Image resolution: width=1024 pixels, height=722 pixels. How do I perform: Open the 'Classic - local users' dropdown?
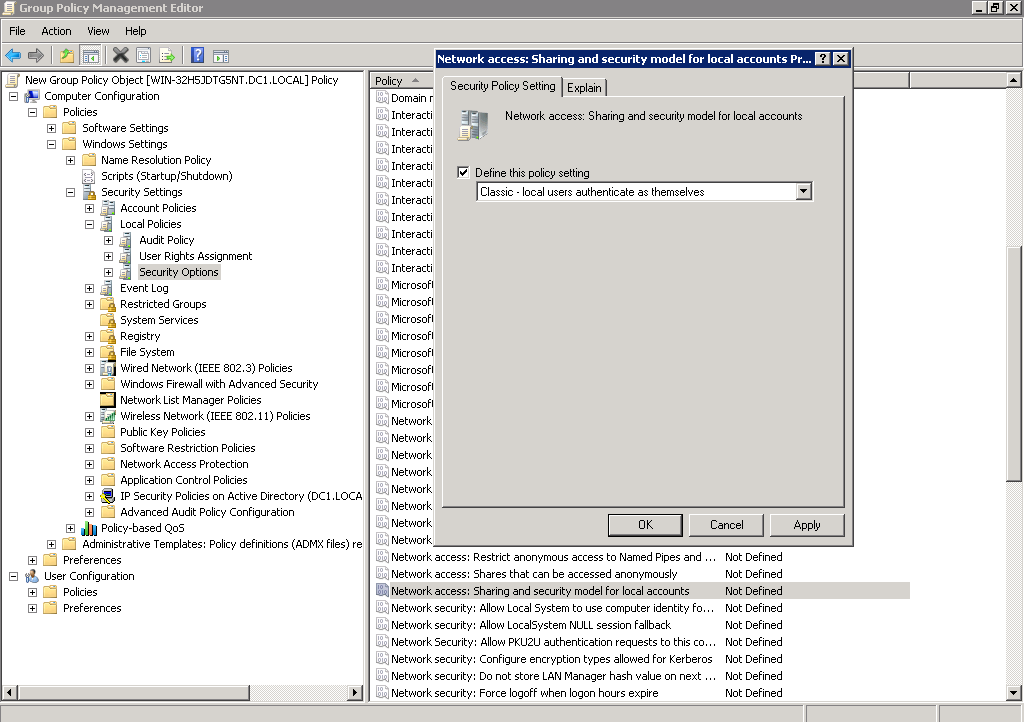click(803, 192)
